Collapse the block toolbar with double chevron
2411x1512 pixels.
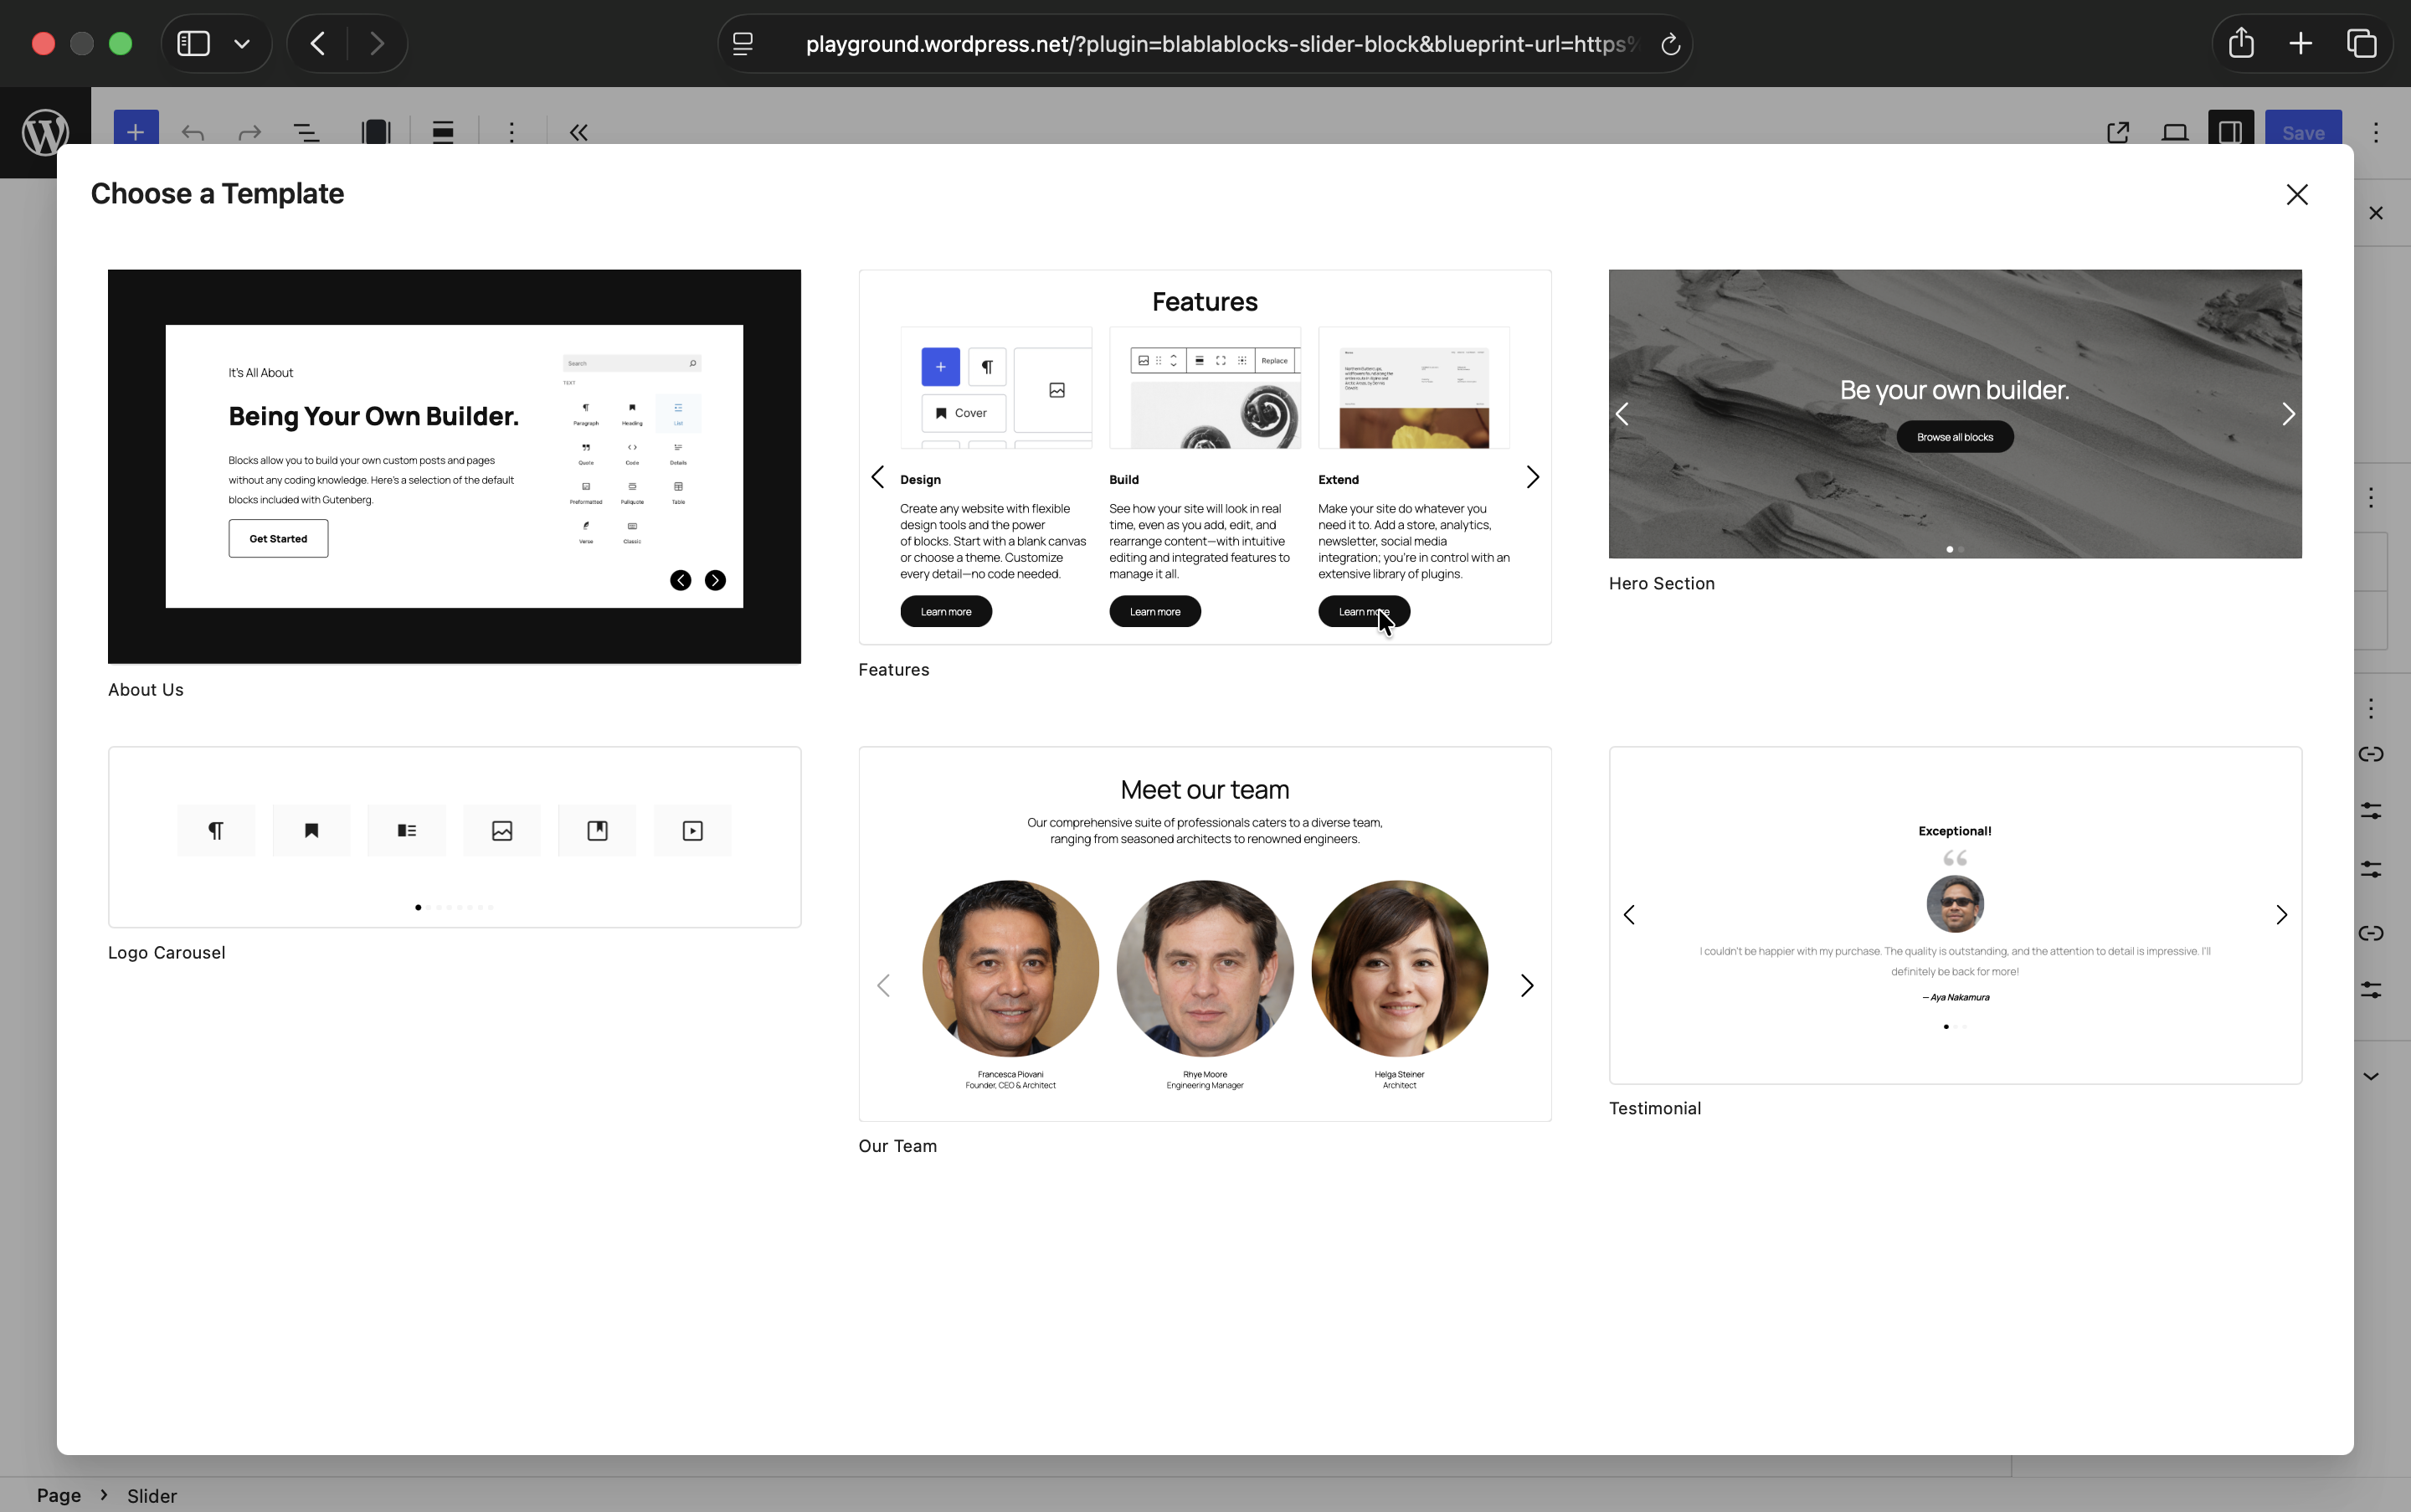pyautogui.click(x=579, y=132)
